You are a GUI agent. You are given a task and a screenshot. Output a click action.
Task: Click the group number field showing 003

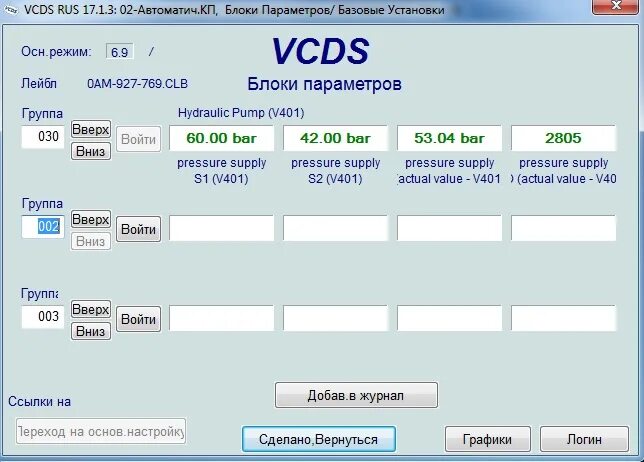tap(43, 316)
